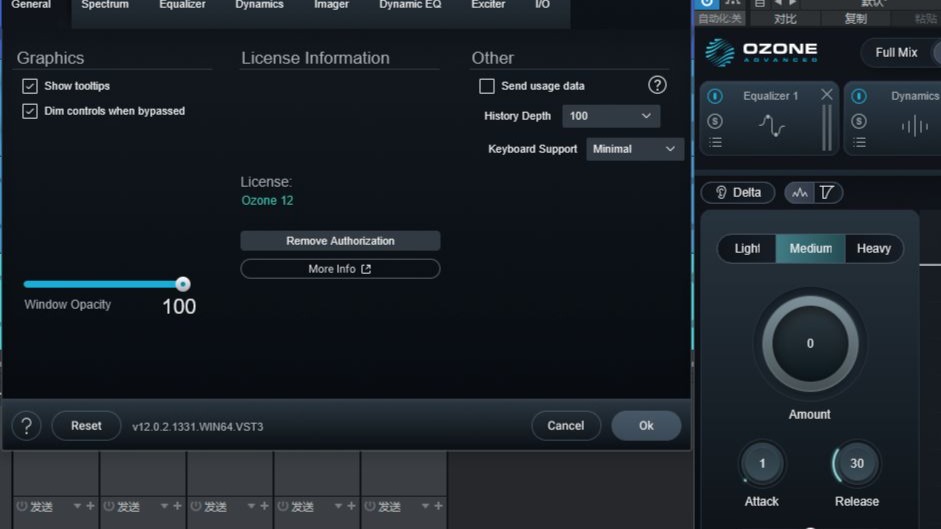
Task: Solo the Equalizer 1 module
Action: pos(715,121)
